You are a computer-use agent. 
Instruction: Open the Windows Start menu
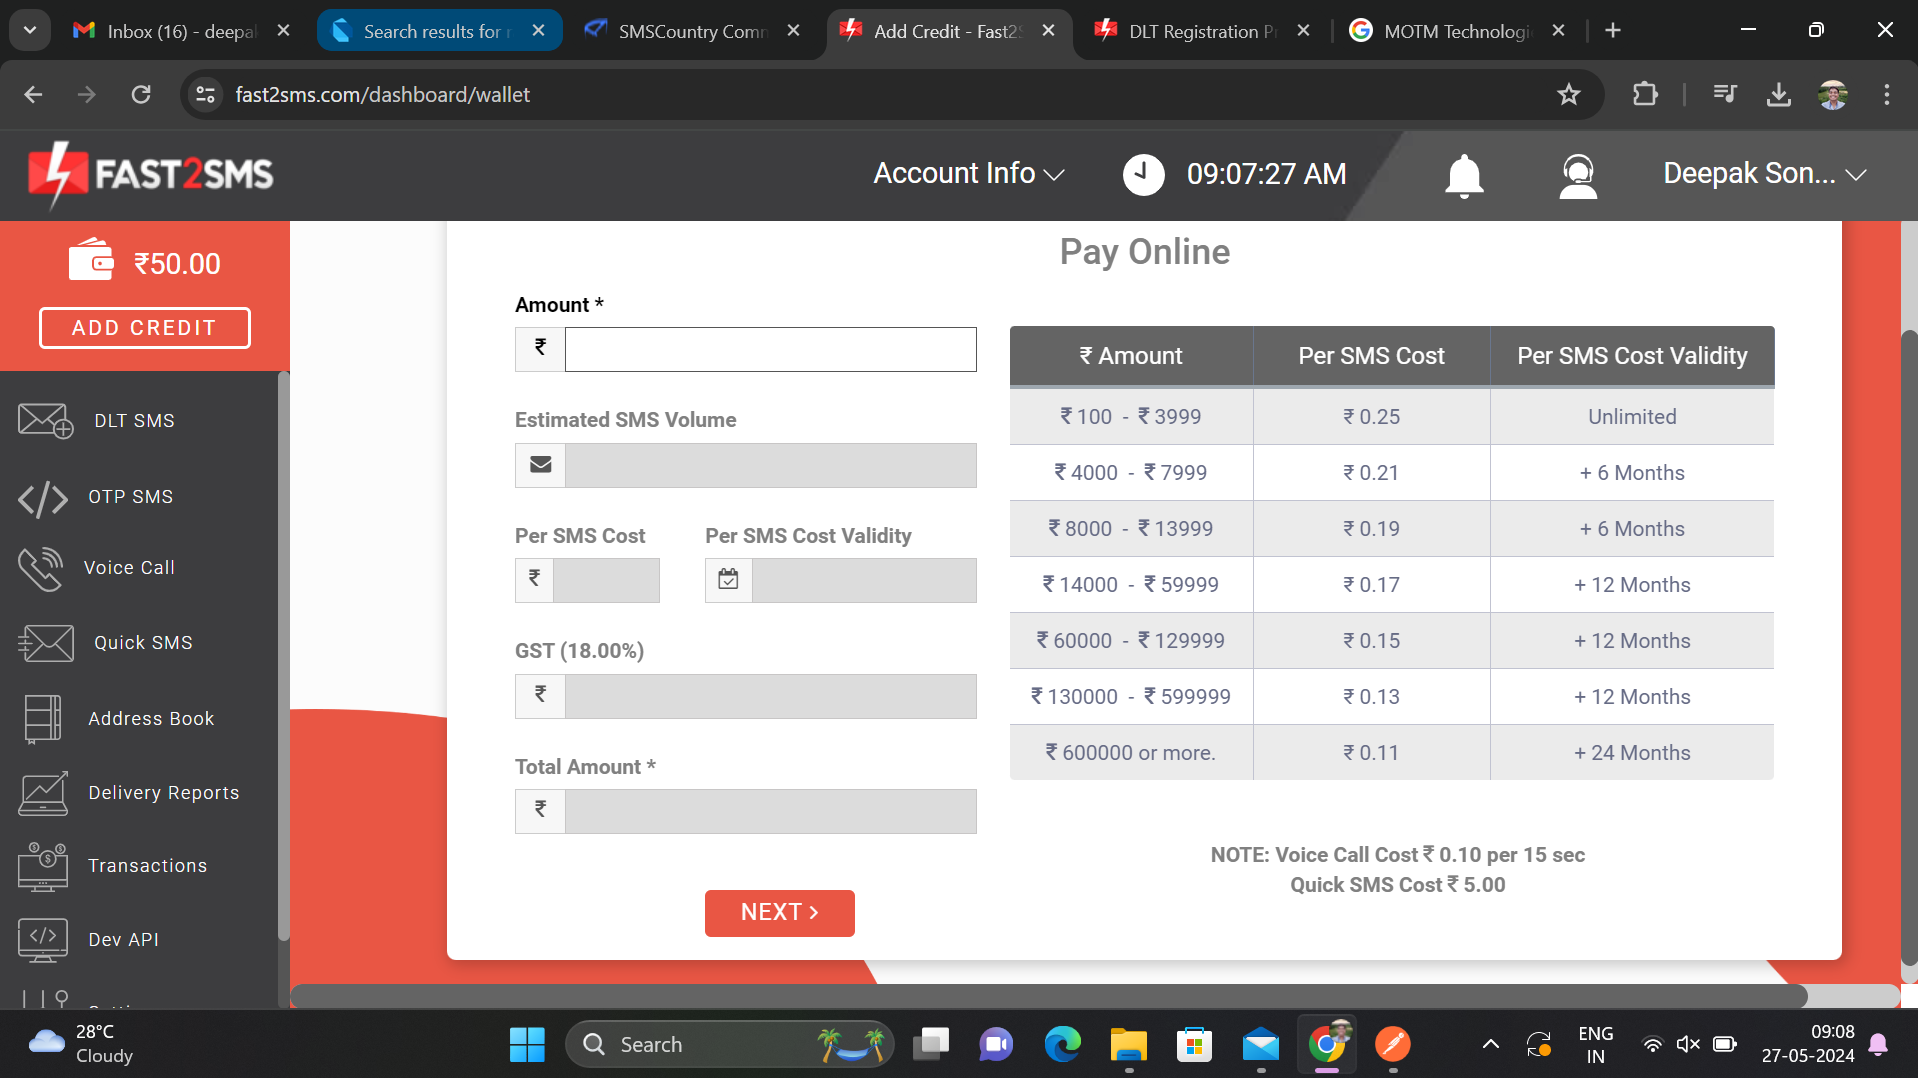(x=527, y=1045)
